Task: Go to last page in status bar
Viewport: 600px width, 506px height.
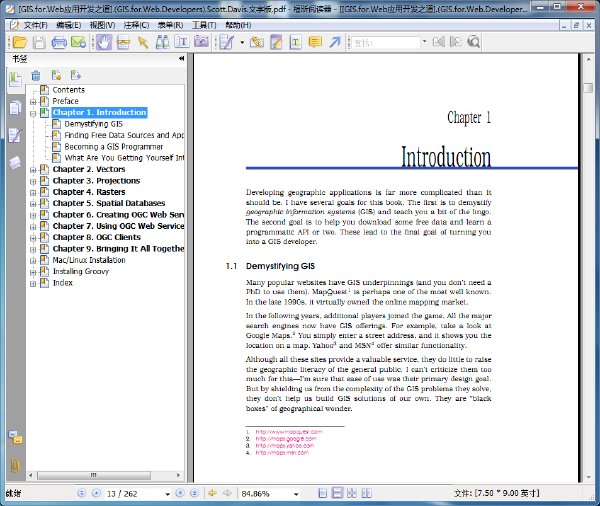Action: [194, 493]
